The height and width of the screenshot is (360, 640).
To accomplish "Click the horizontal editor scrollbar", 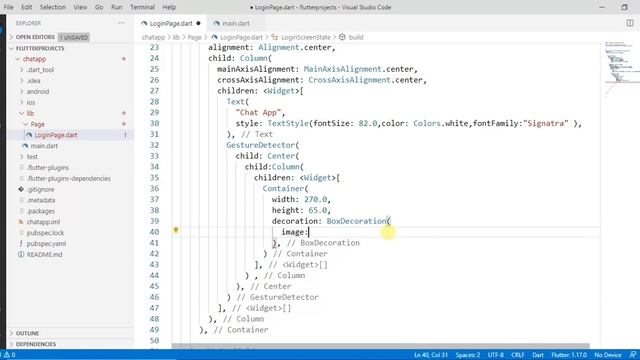I will click(x=380, y=346).
